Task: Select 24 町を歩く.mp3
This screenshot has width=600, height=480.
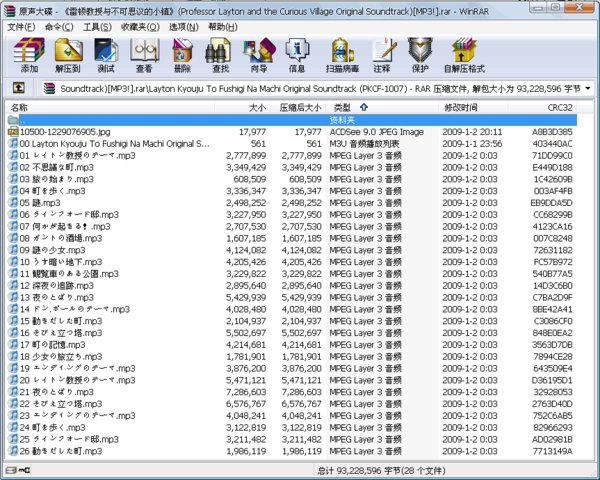Action: pyautogui.click(x=52, y=428)
